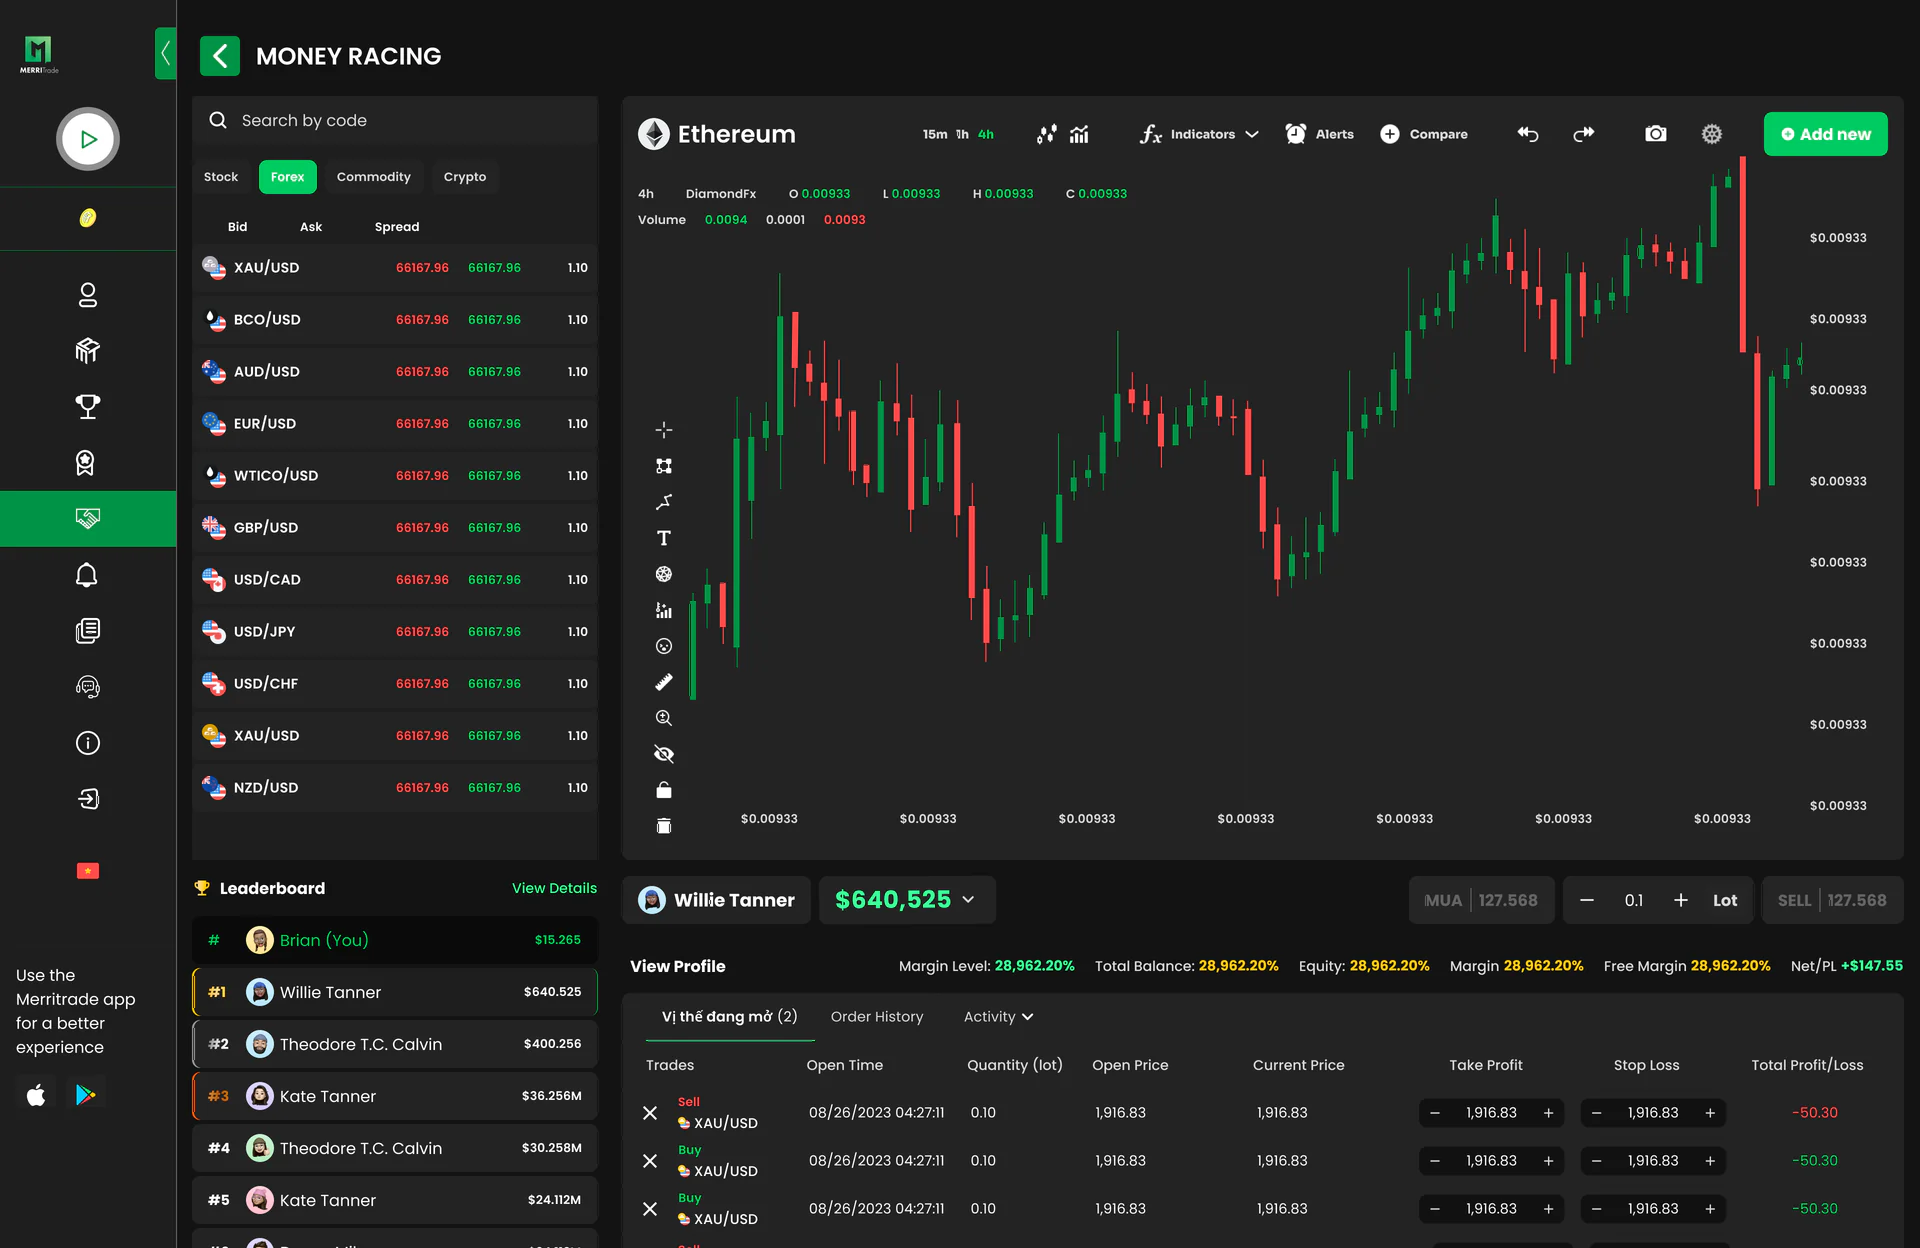Collapse the sidebar with the green chevron
The image size is (1920, 1248).
click(x=166, y=54)
